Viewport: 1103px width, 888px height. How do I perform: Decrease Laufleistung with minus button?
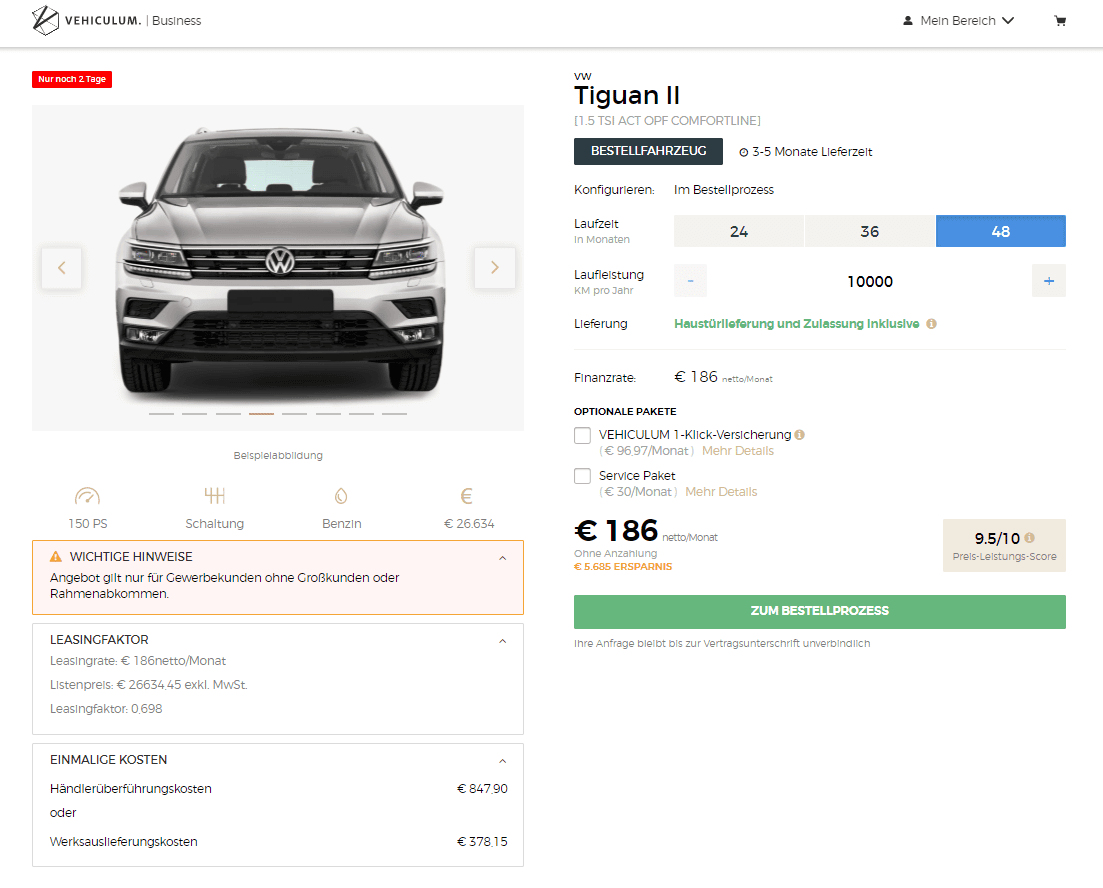(x=690, y=281)
